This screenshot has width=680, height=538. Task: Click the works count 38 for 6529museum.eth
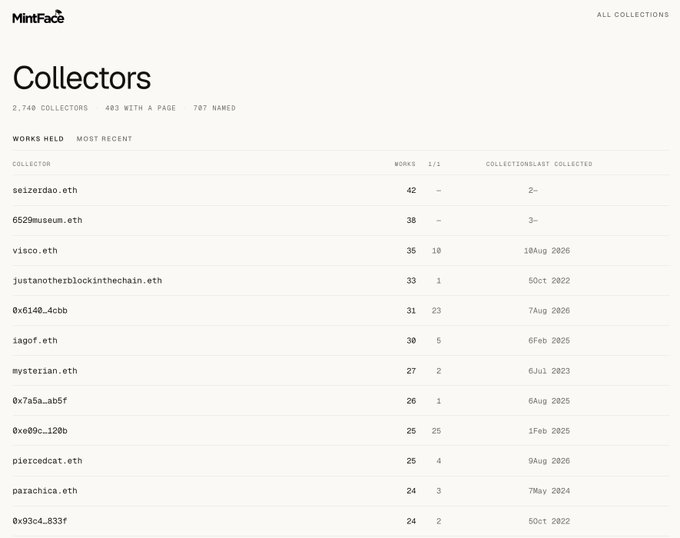[411, 220]
